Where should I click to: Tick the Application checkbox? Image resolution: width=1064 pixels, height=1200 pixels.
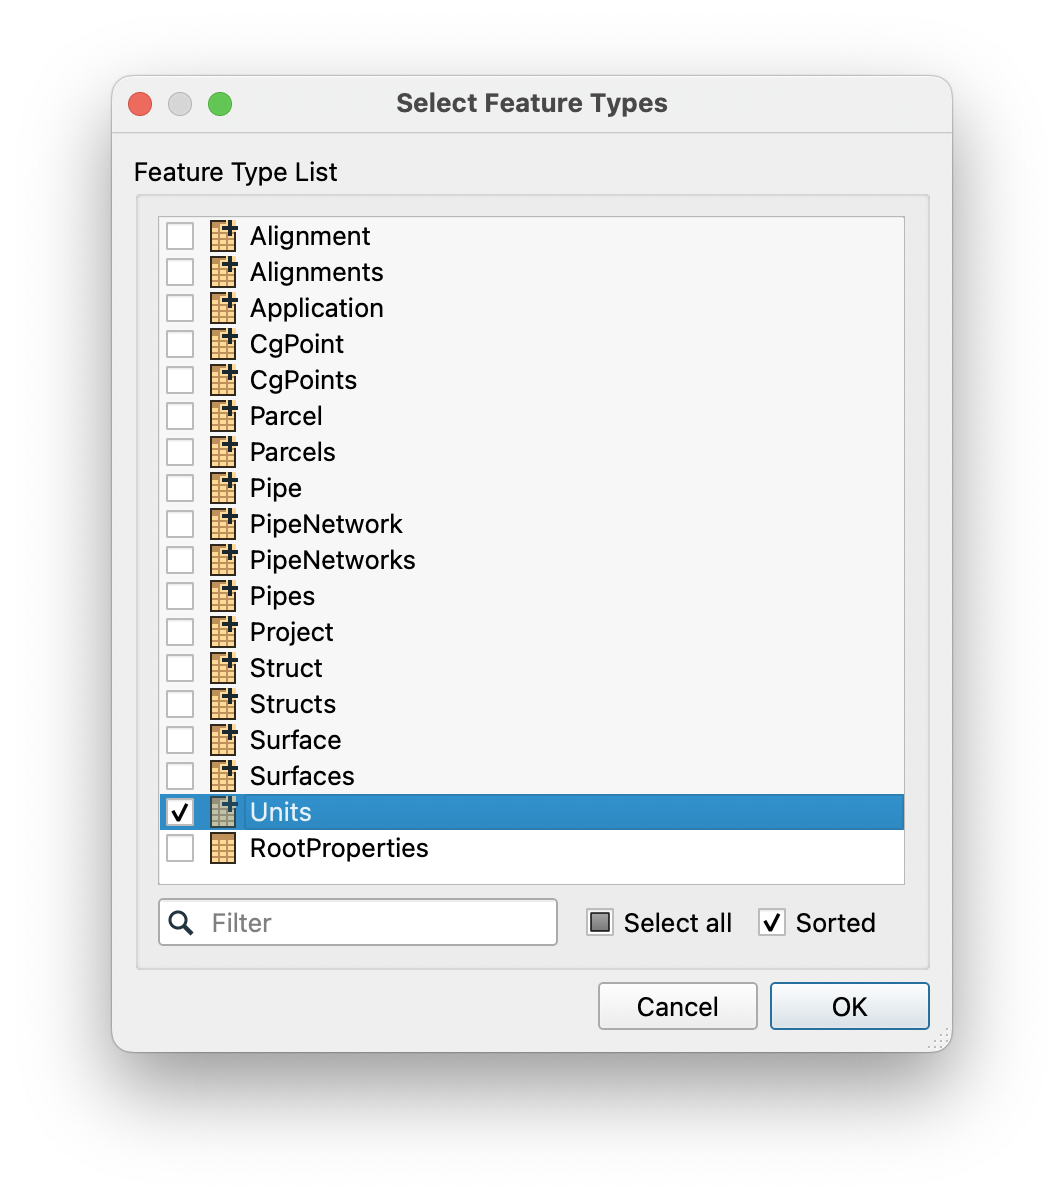pyautogui.click(x=180, y=308)
